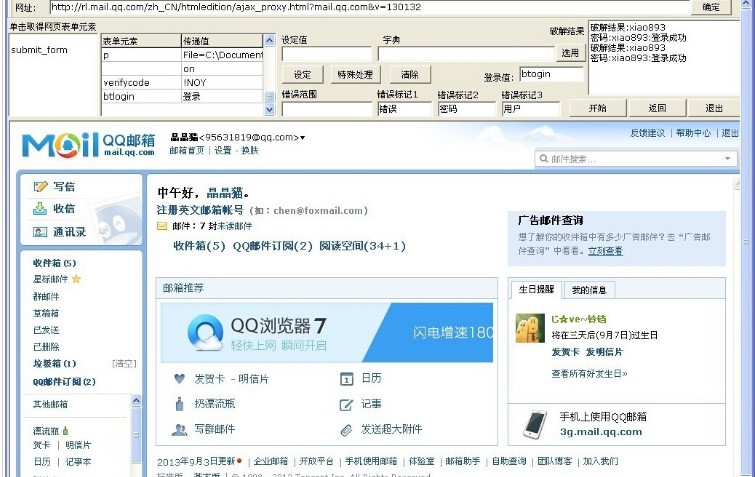The image size is (755, 477).
Task: Click the 错误标记3 field containing 用户
Action: [531, 109]
